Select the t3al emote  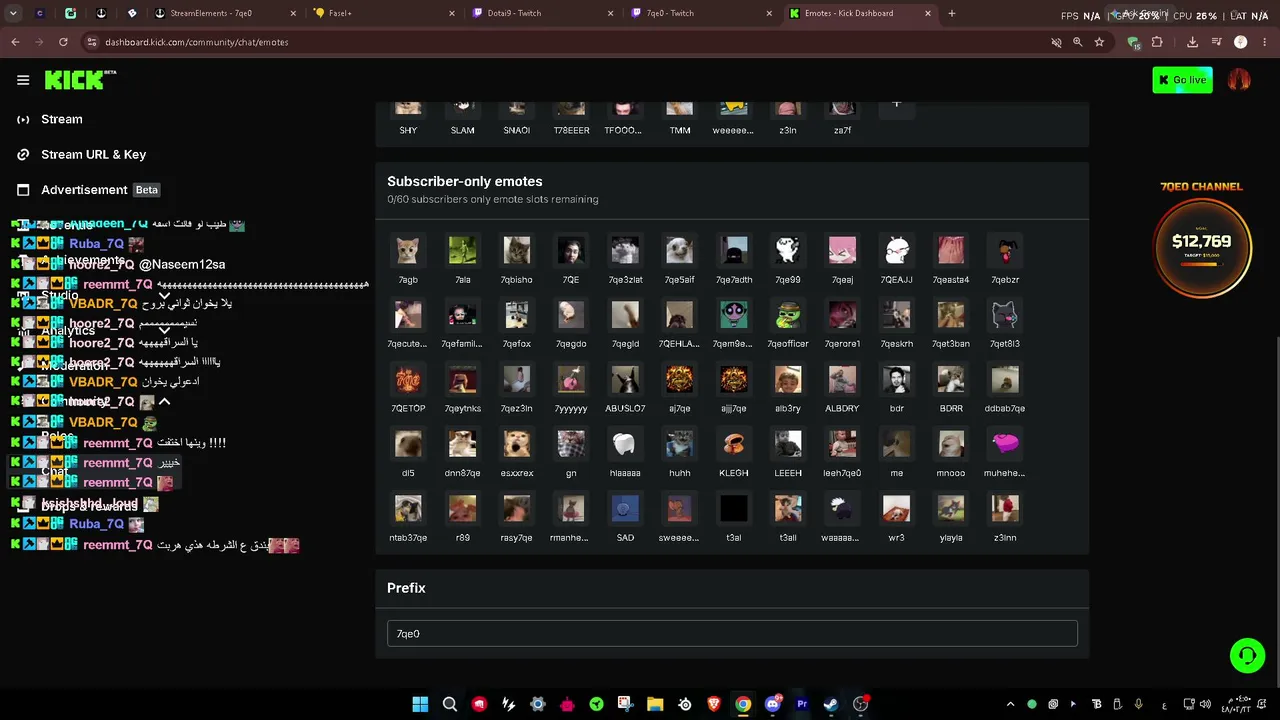coord(734,509)
